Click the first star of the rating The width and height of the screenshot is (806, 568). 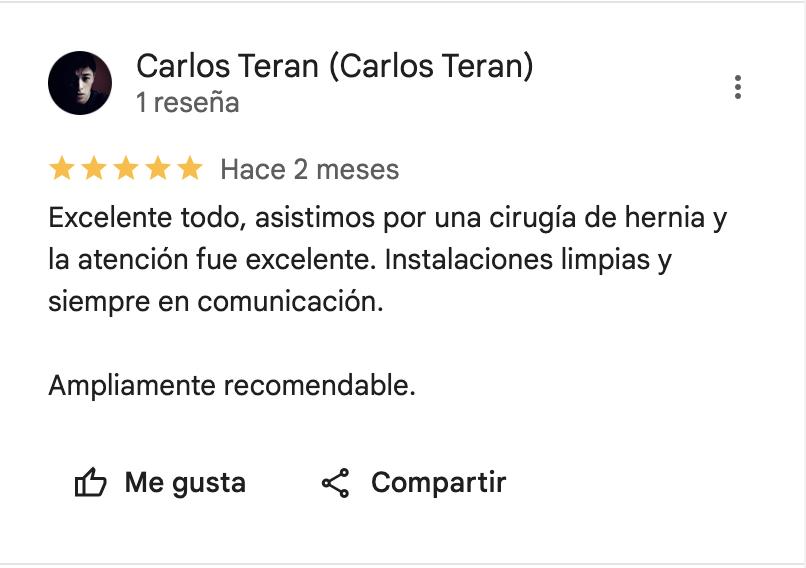[x=62, y=170]
